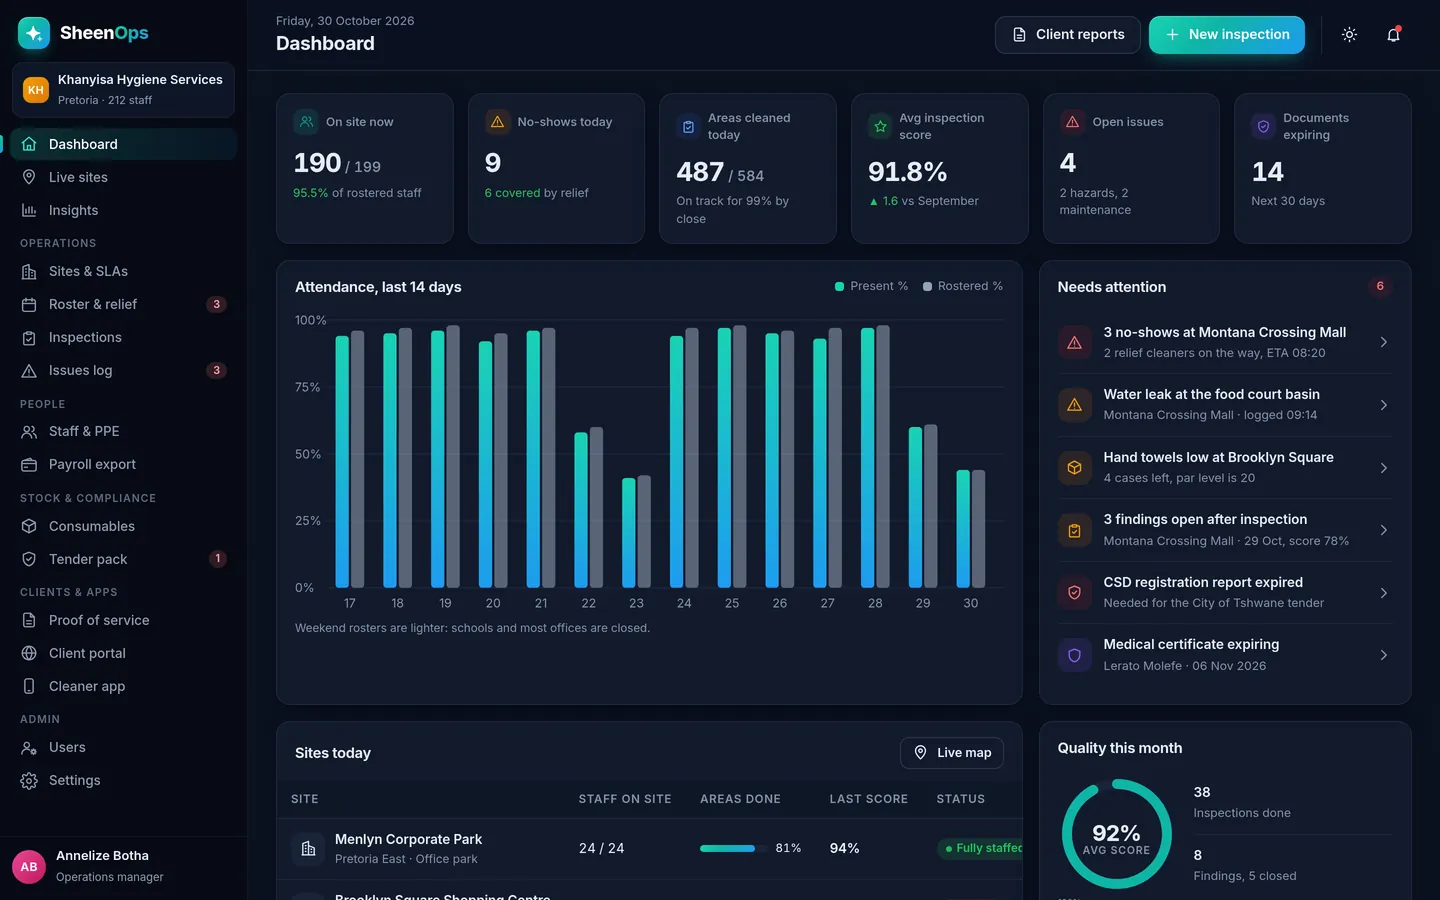
Task: Click the Documents expiring shield icon
Action: (x=1263, y=127)
